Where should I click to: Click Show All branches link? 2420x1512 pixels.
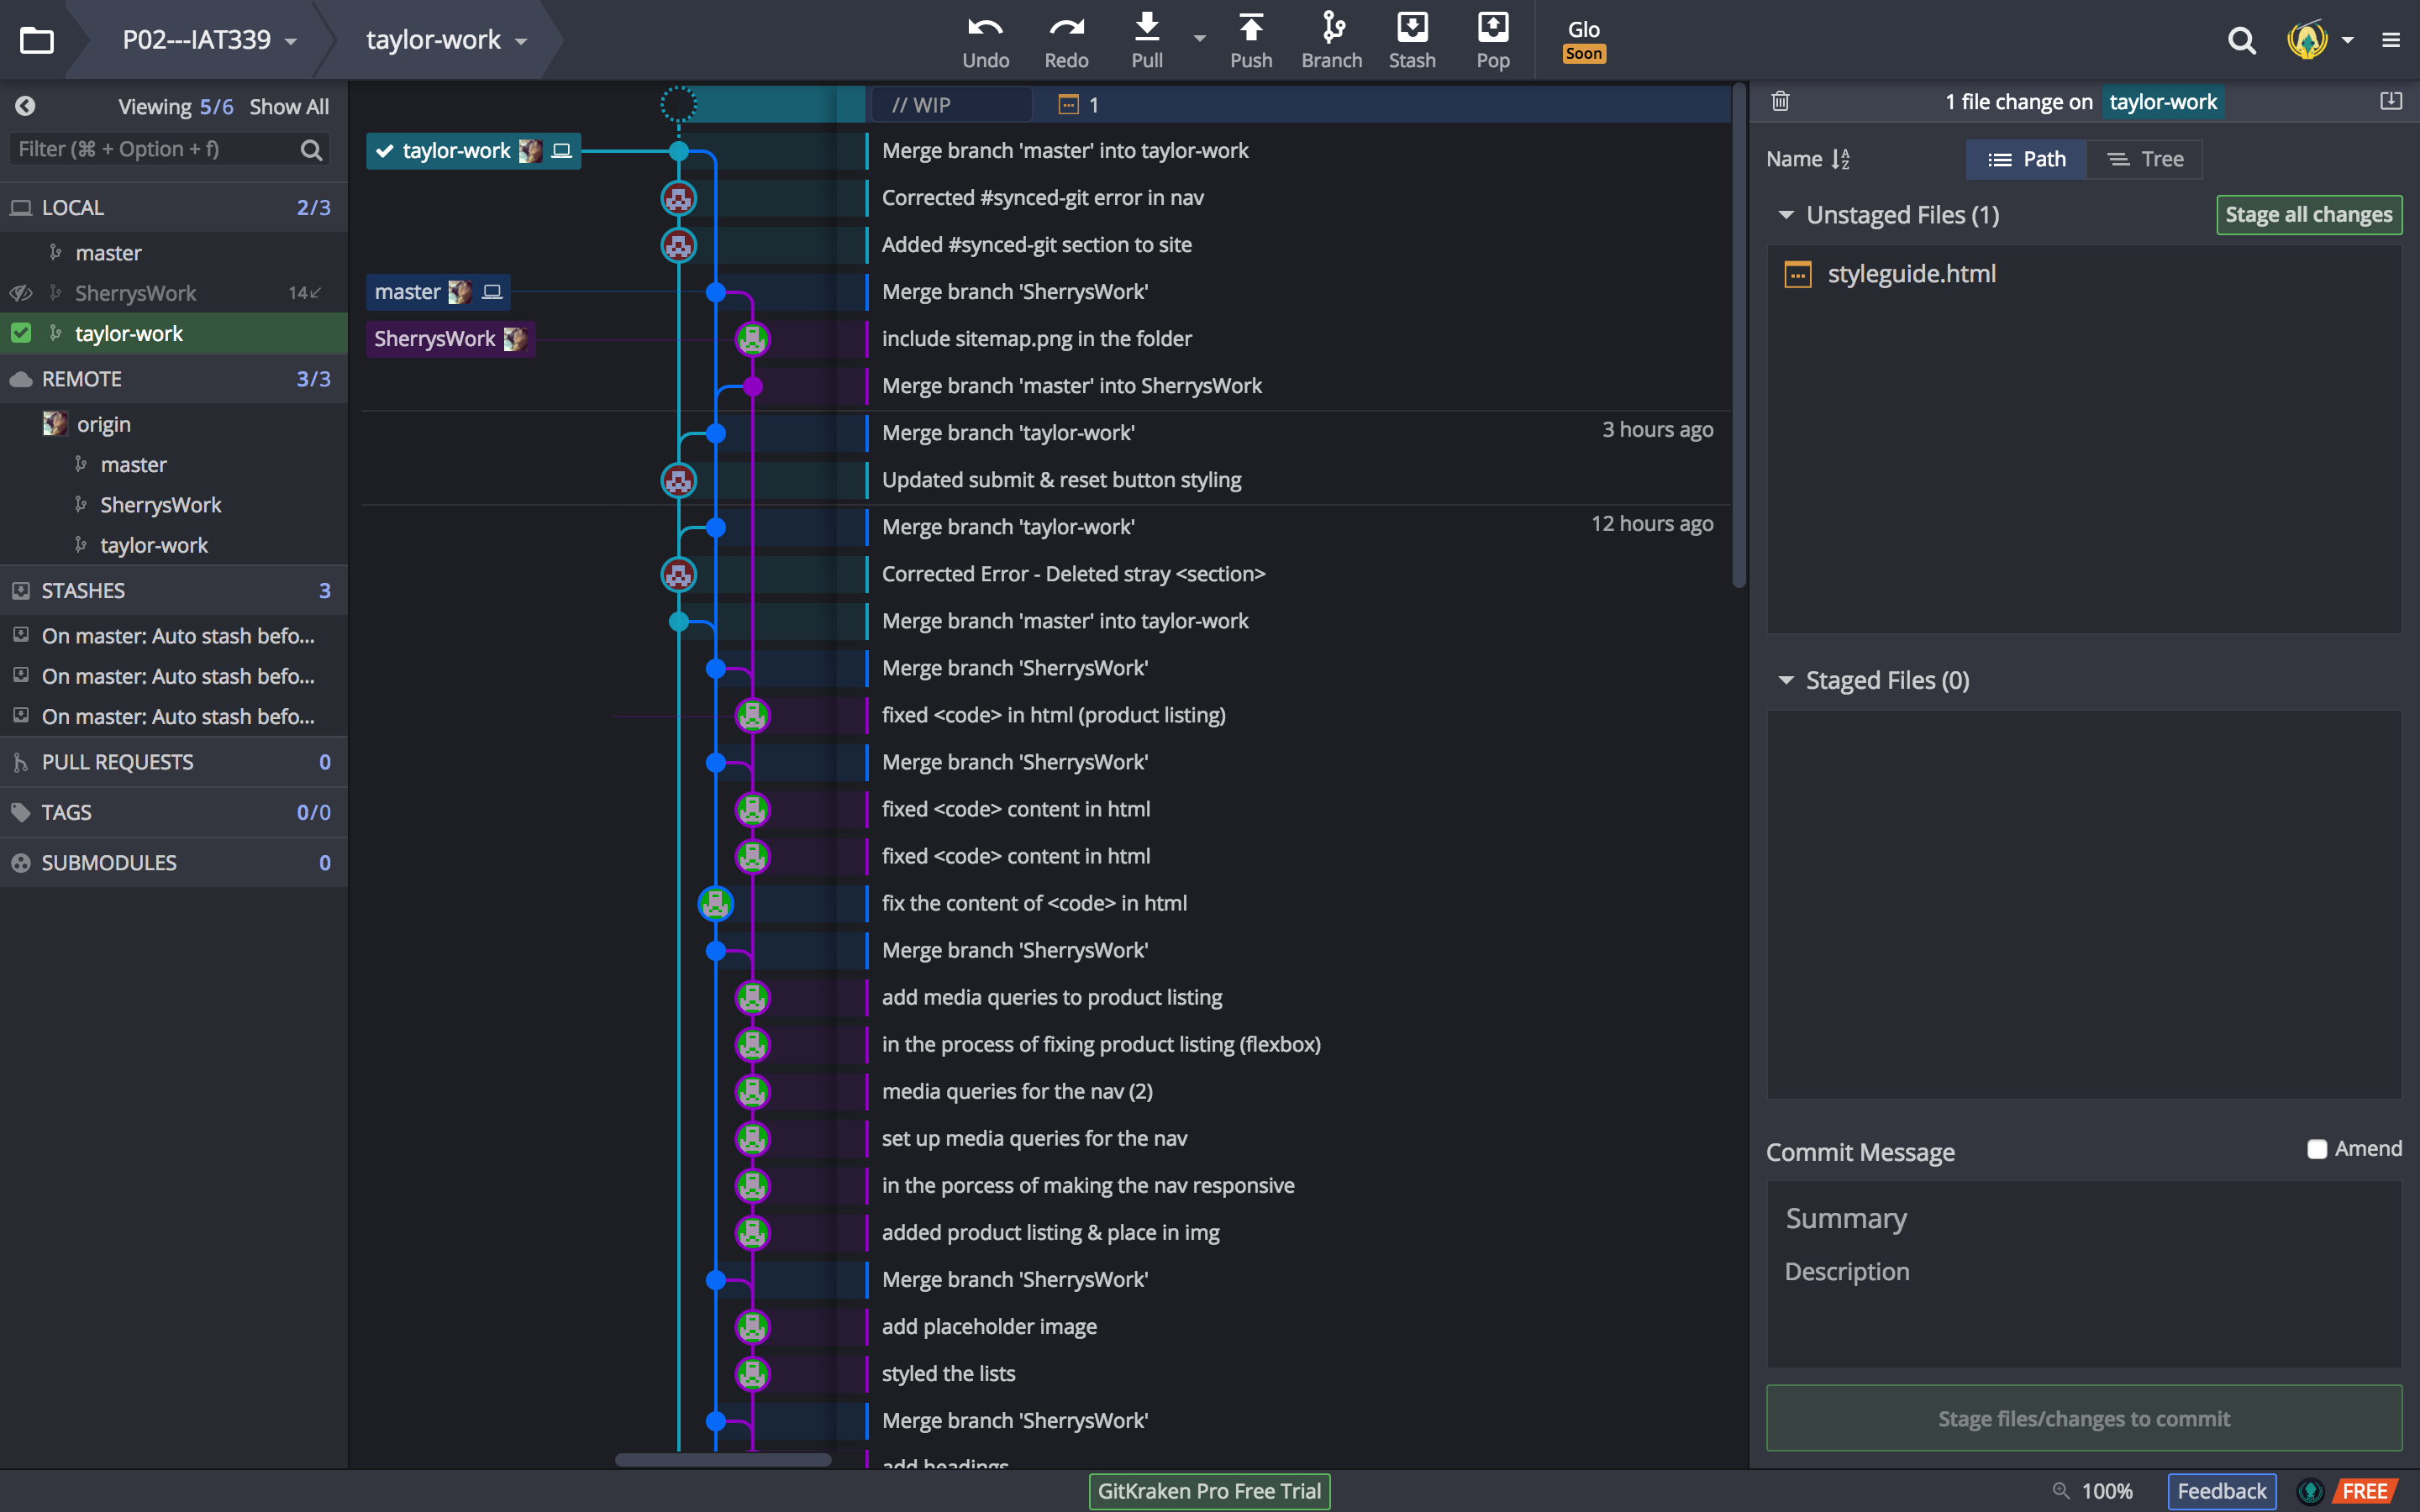pyautogui.click(x=286, y=108)
